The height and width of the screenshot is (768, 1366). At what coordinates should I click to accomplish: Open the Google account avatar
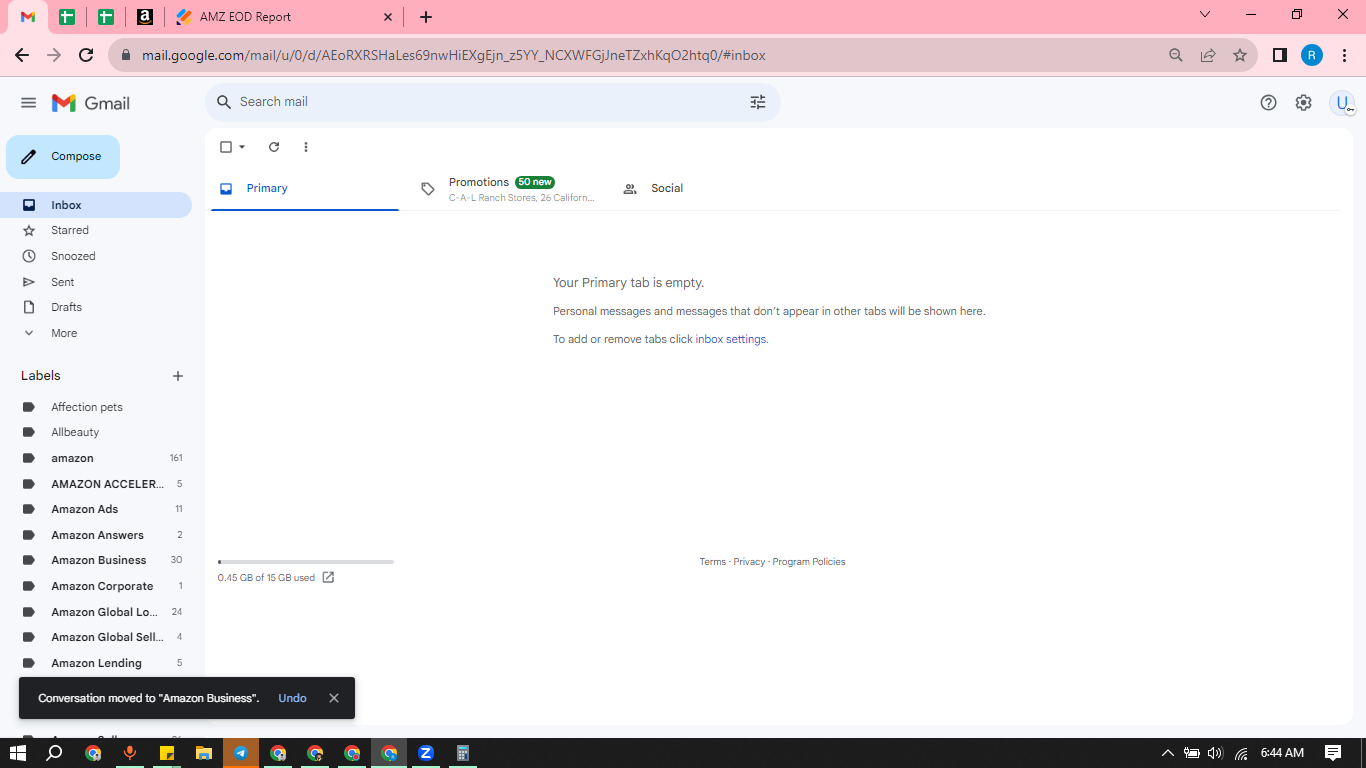pos(1342,102)
